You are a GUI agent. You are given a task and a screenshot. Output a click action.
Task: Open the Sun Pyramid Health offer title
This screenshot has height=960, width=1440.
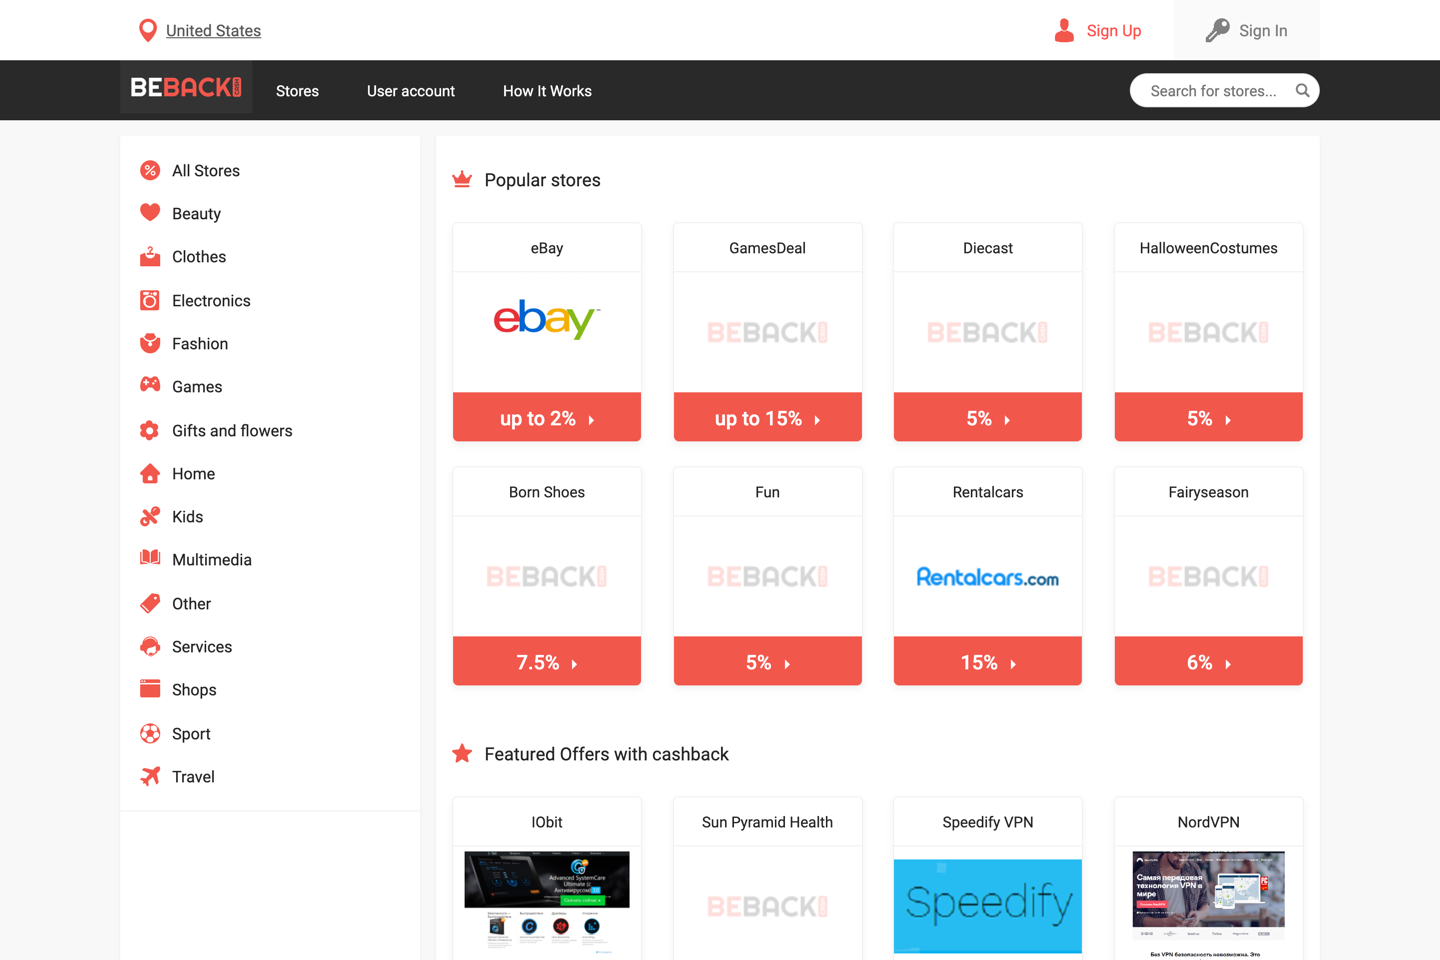click(767, 822)
